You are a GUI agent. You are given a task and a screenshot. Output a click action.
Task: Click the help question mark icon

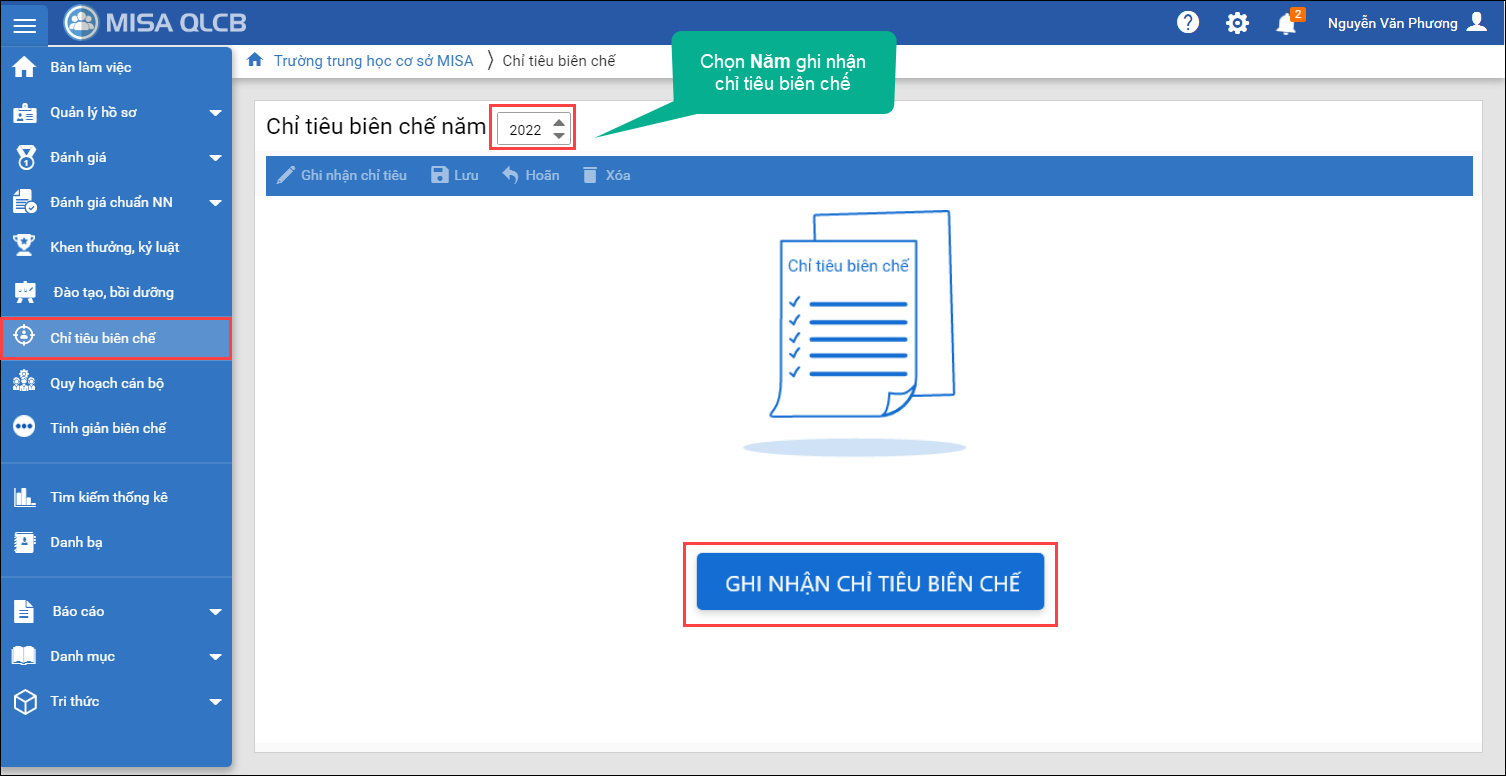tap(1188, 23)
